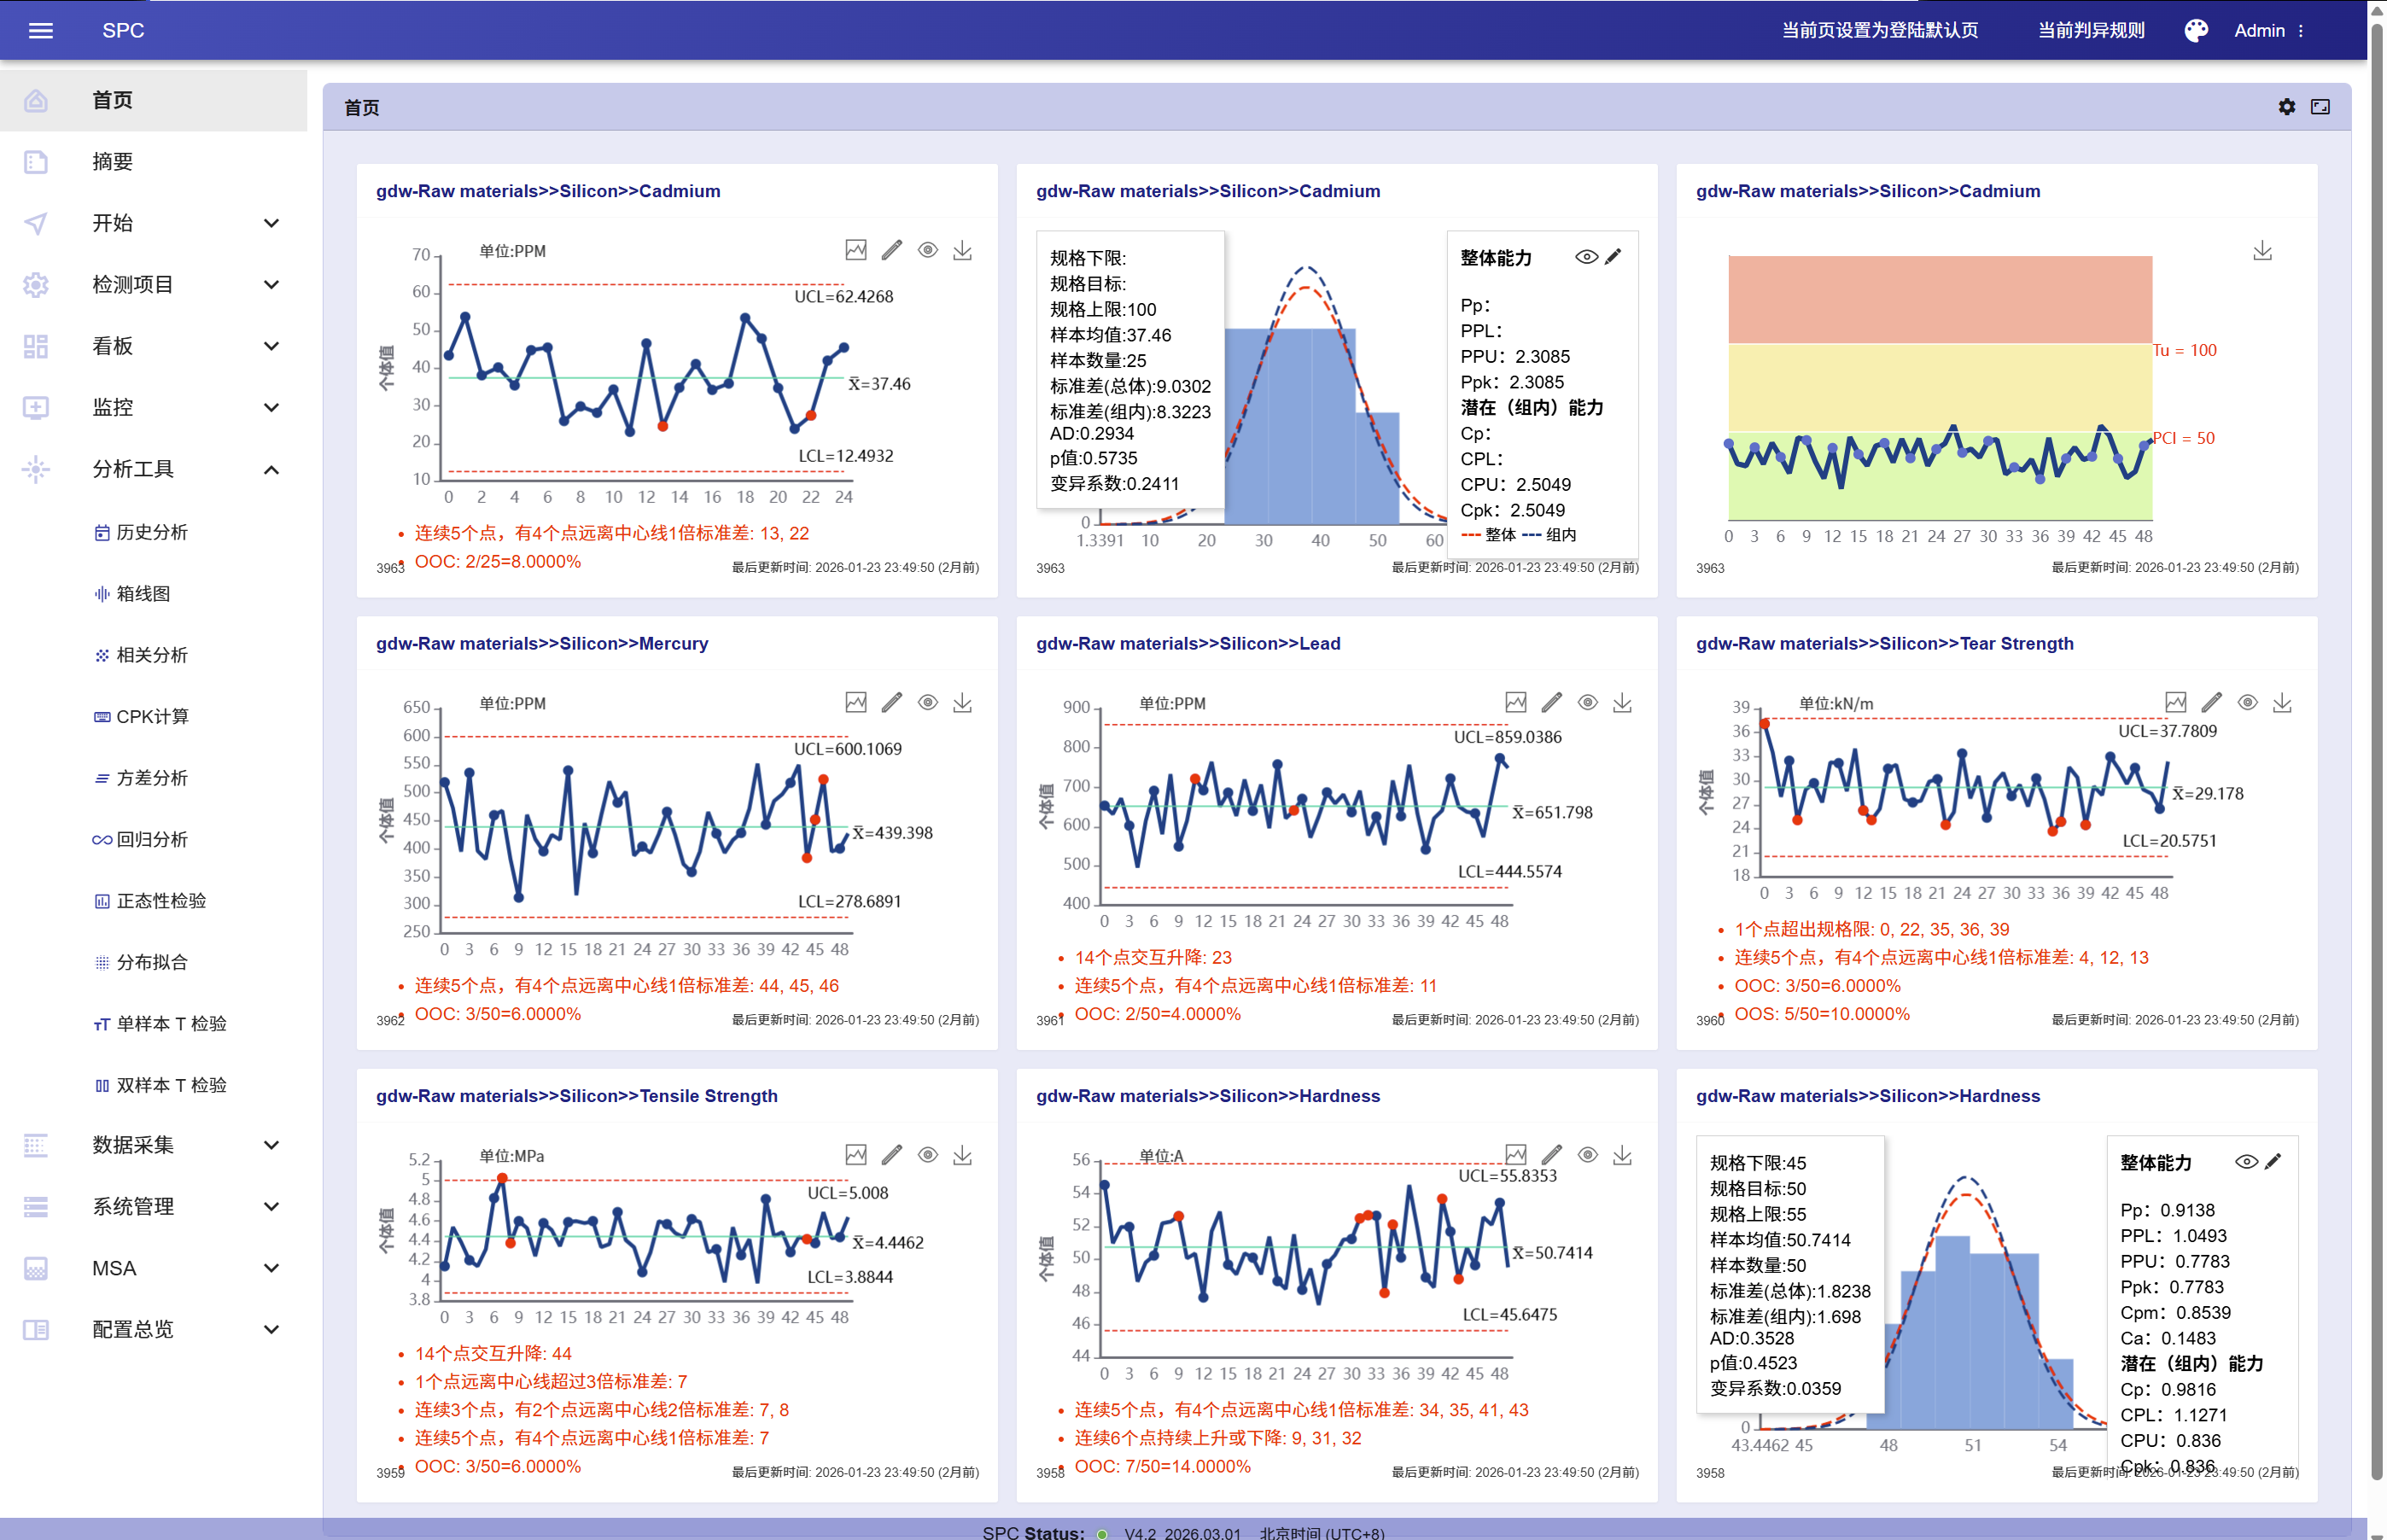Open the 摘要 sidebar item
This screenshot has width=2387, height=1540.
coord(112,162)
